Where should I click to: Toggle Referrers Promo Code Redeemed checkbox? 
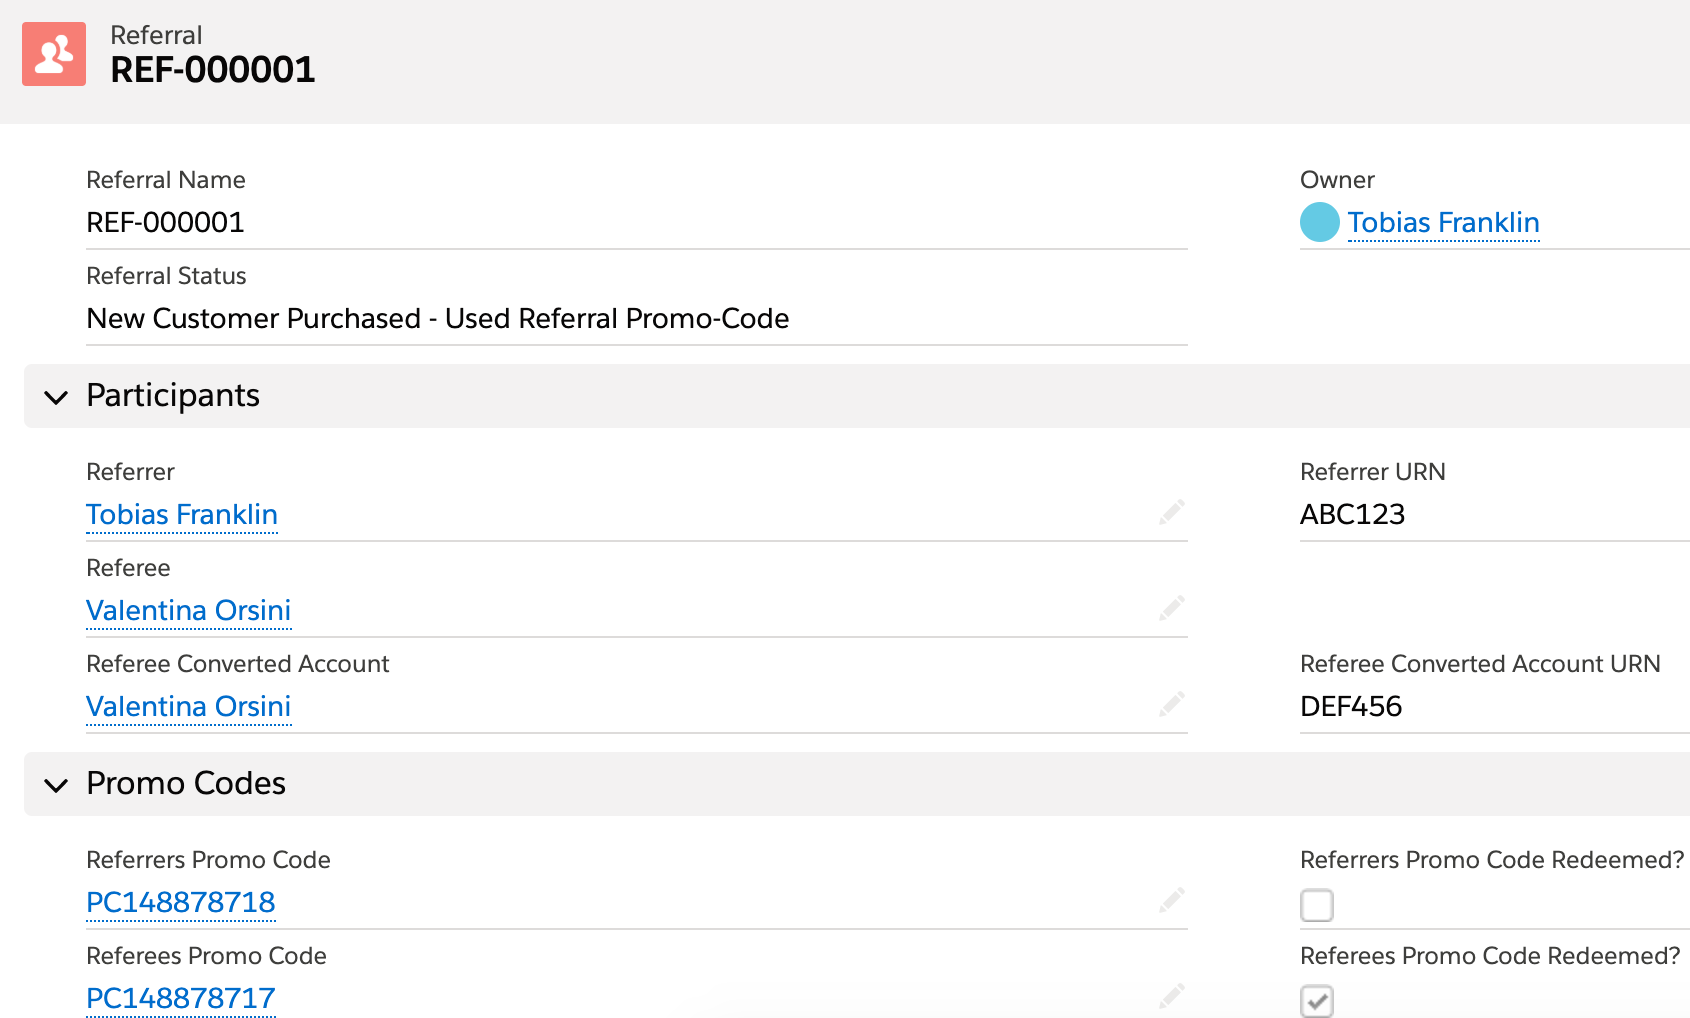click(1317, 905)
